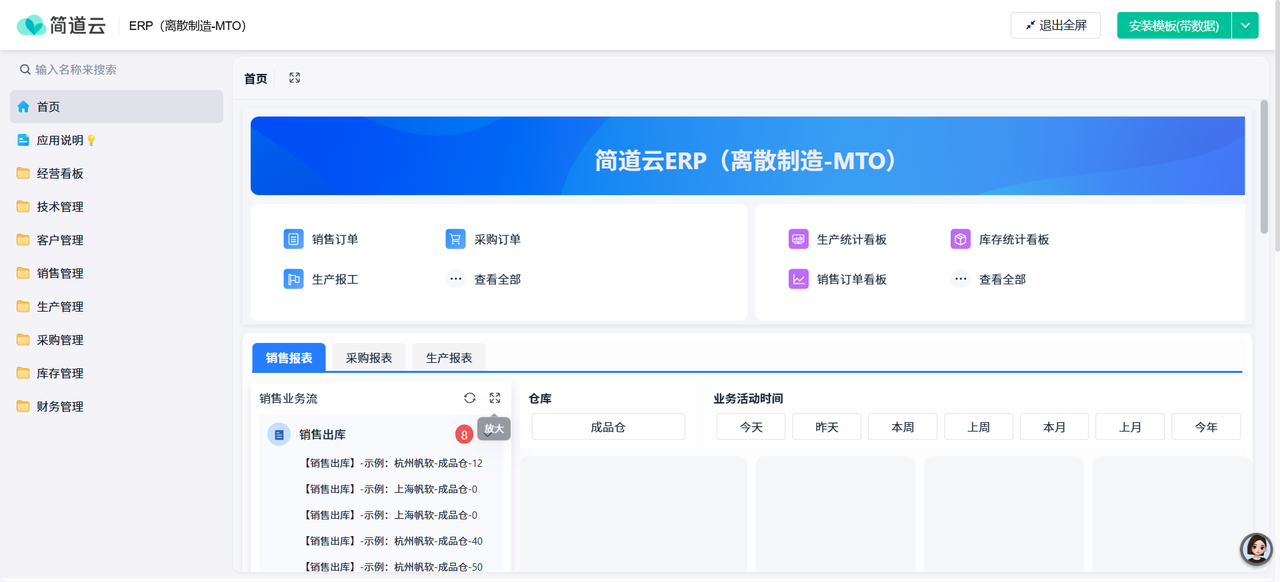Filter by 昨天

[x=827, y=427]
